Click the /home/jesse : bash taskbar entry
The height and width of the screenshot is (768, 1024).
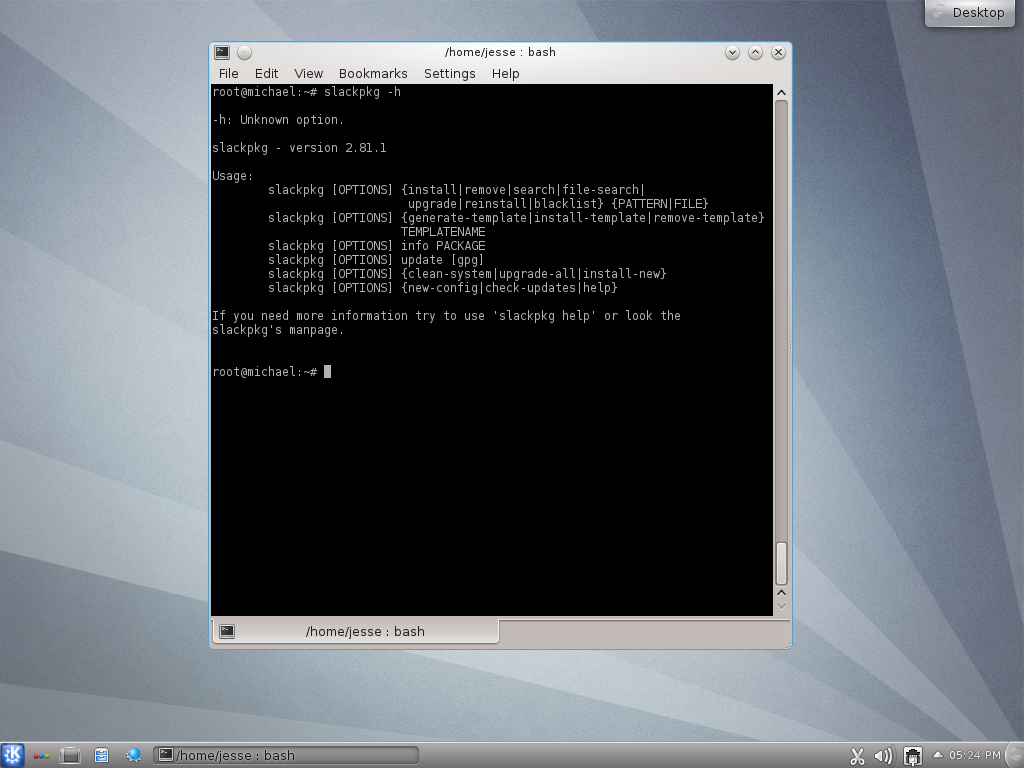coord(285,756)
